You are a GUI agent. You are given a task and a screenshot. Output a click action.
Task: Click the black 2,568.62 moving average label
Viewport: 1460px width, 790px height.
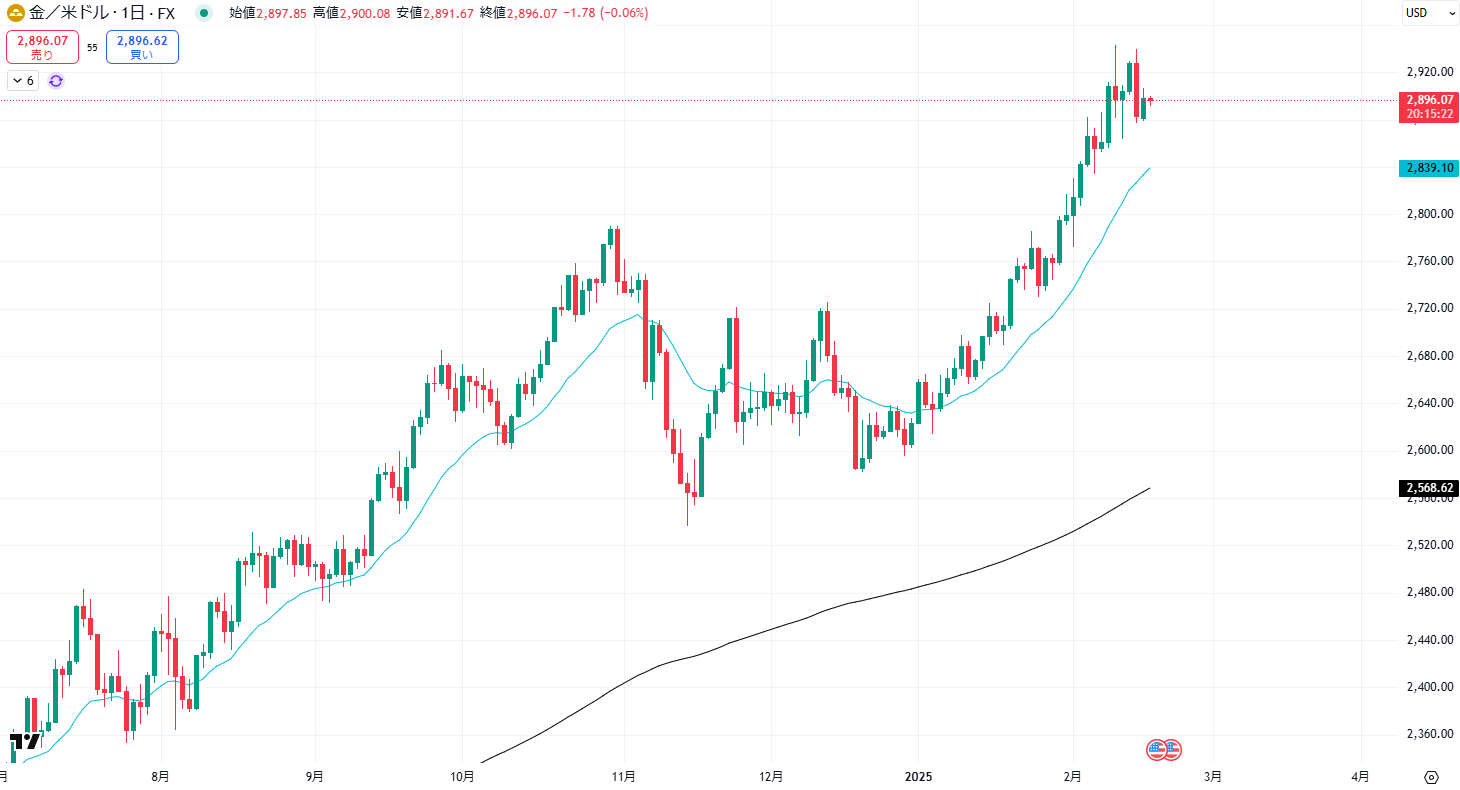coord(1429,488)
